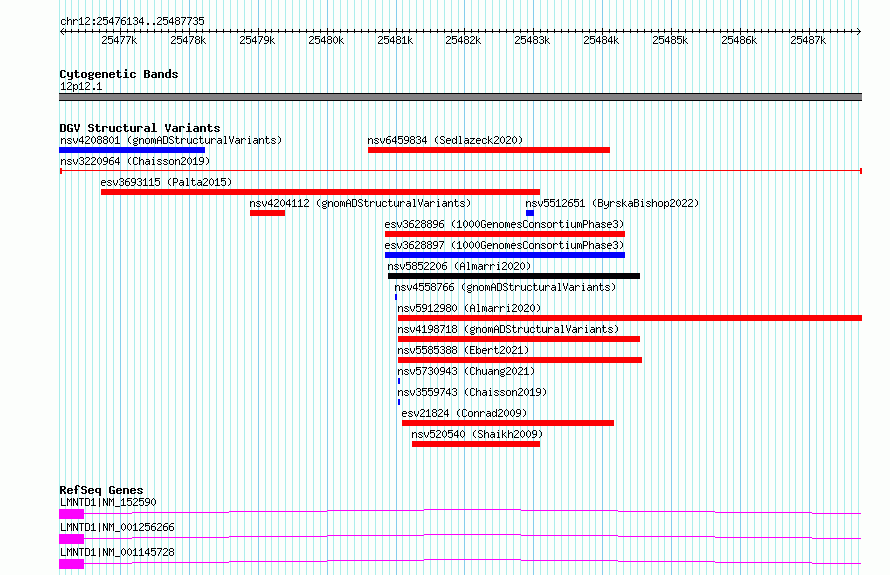Select the DGV Structural Variants track title

(x=140, y=128)
